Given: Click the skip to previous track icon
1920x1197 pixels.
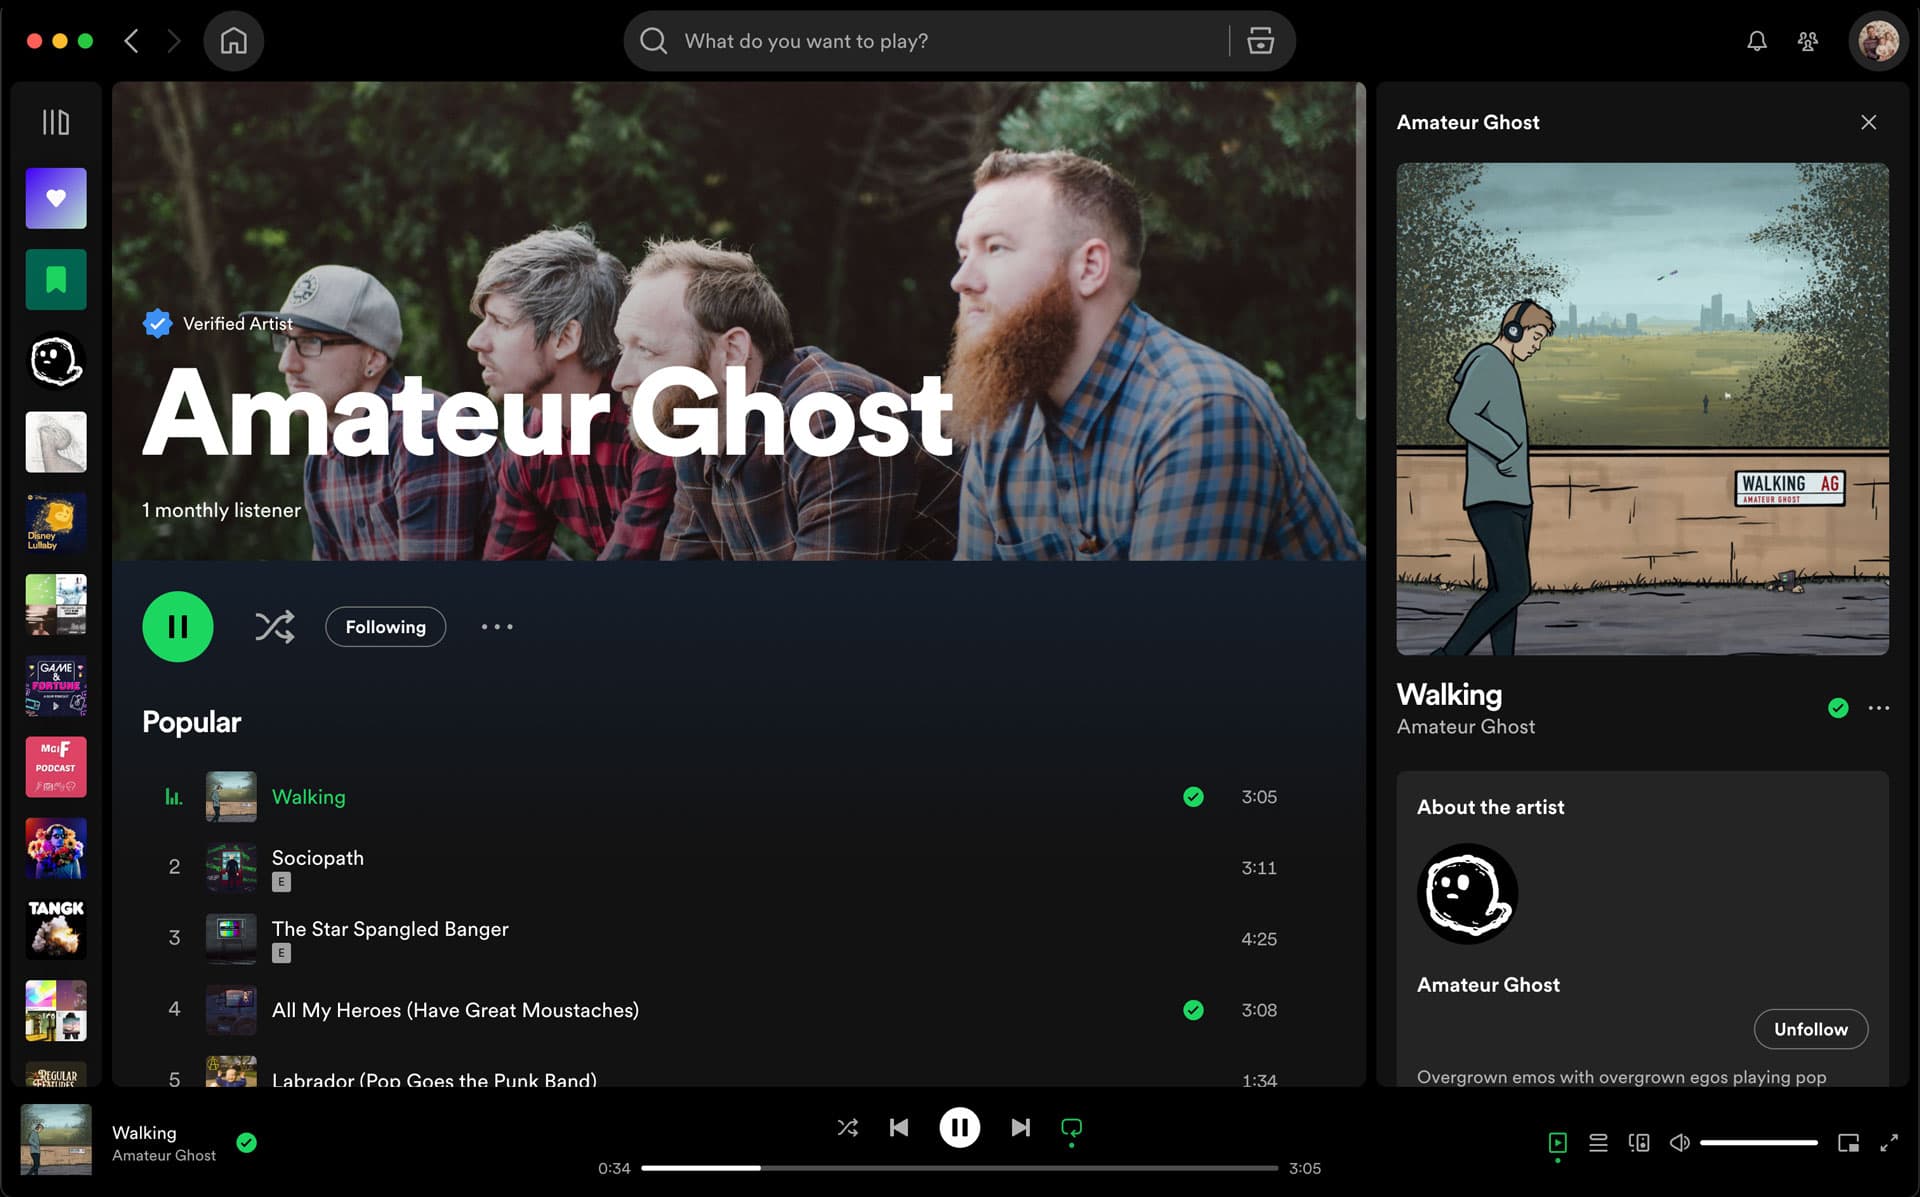Looking at the screenshot, I should 899,1128.
